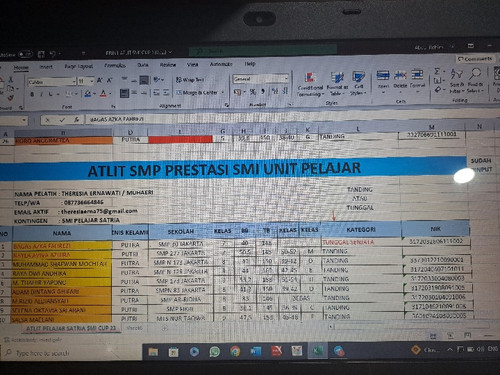Viewport: 500px width, 375px height.
Task: Open the Formulas ribbon tab
Action: click(115, 65)
